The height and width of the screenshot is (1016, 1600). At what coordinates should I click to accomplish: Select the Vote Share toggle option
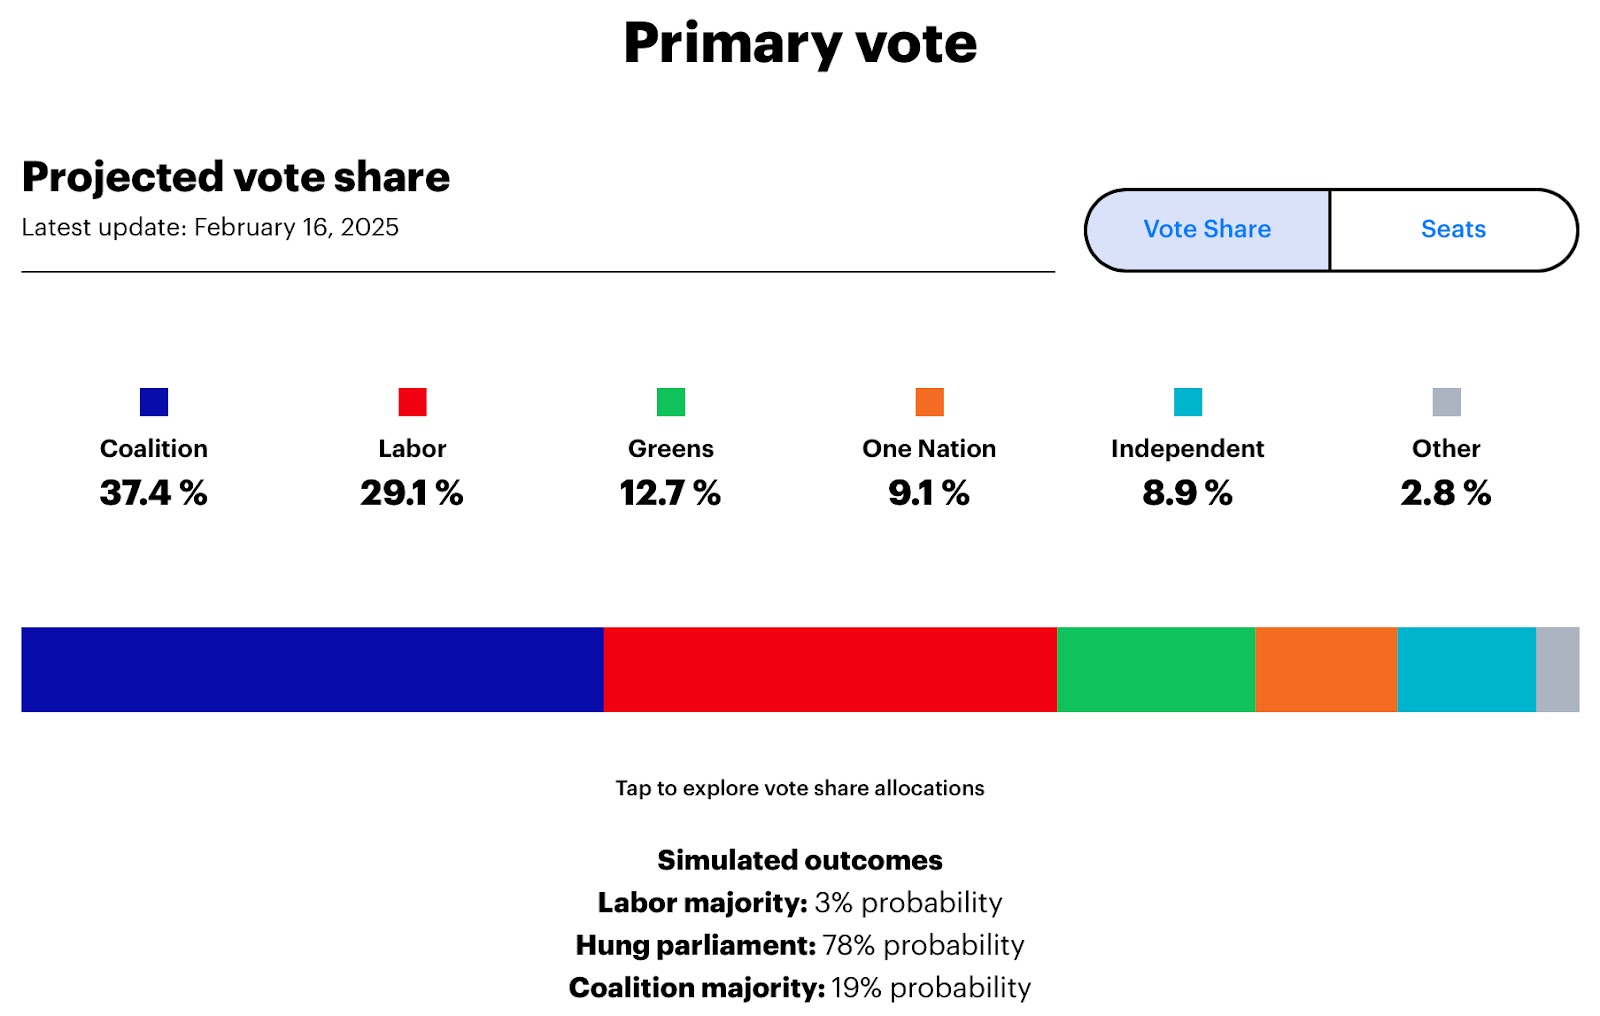pos(1207,230)
